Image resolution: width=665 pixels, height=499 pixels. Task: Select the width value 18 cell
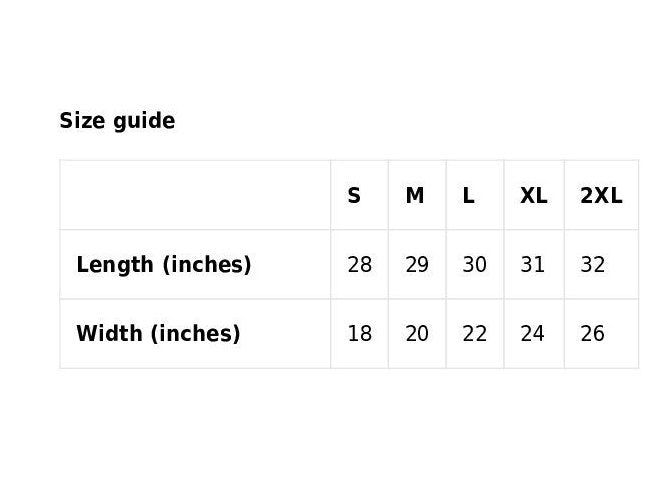point(359,333)
